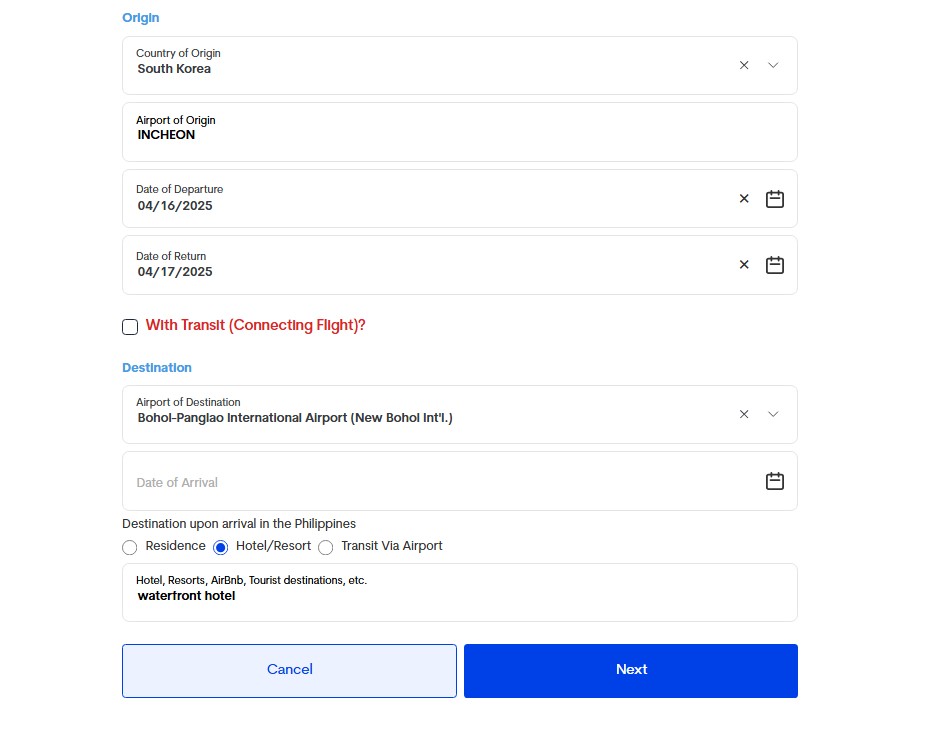The height and width of the screenshot is (729, 928).
Task: Clear the Date of Departure value
Action: 744,199
